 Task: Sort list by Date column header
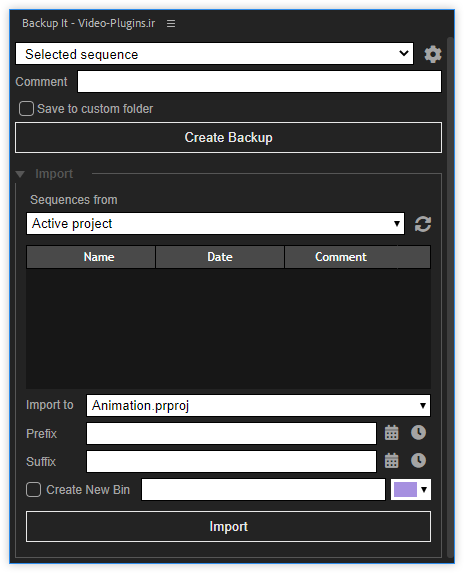(x=220, y=257)
